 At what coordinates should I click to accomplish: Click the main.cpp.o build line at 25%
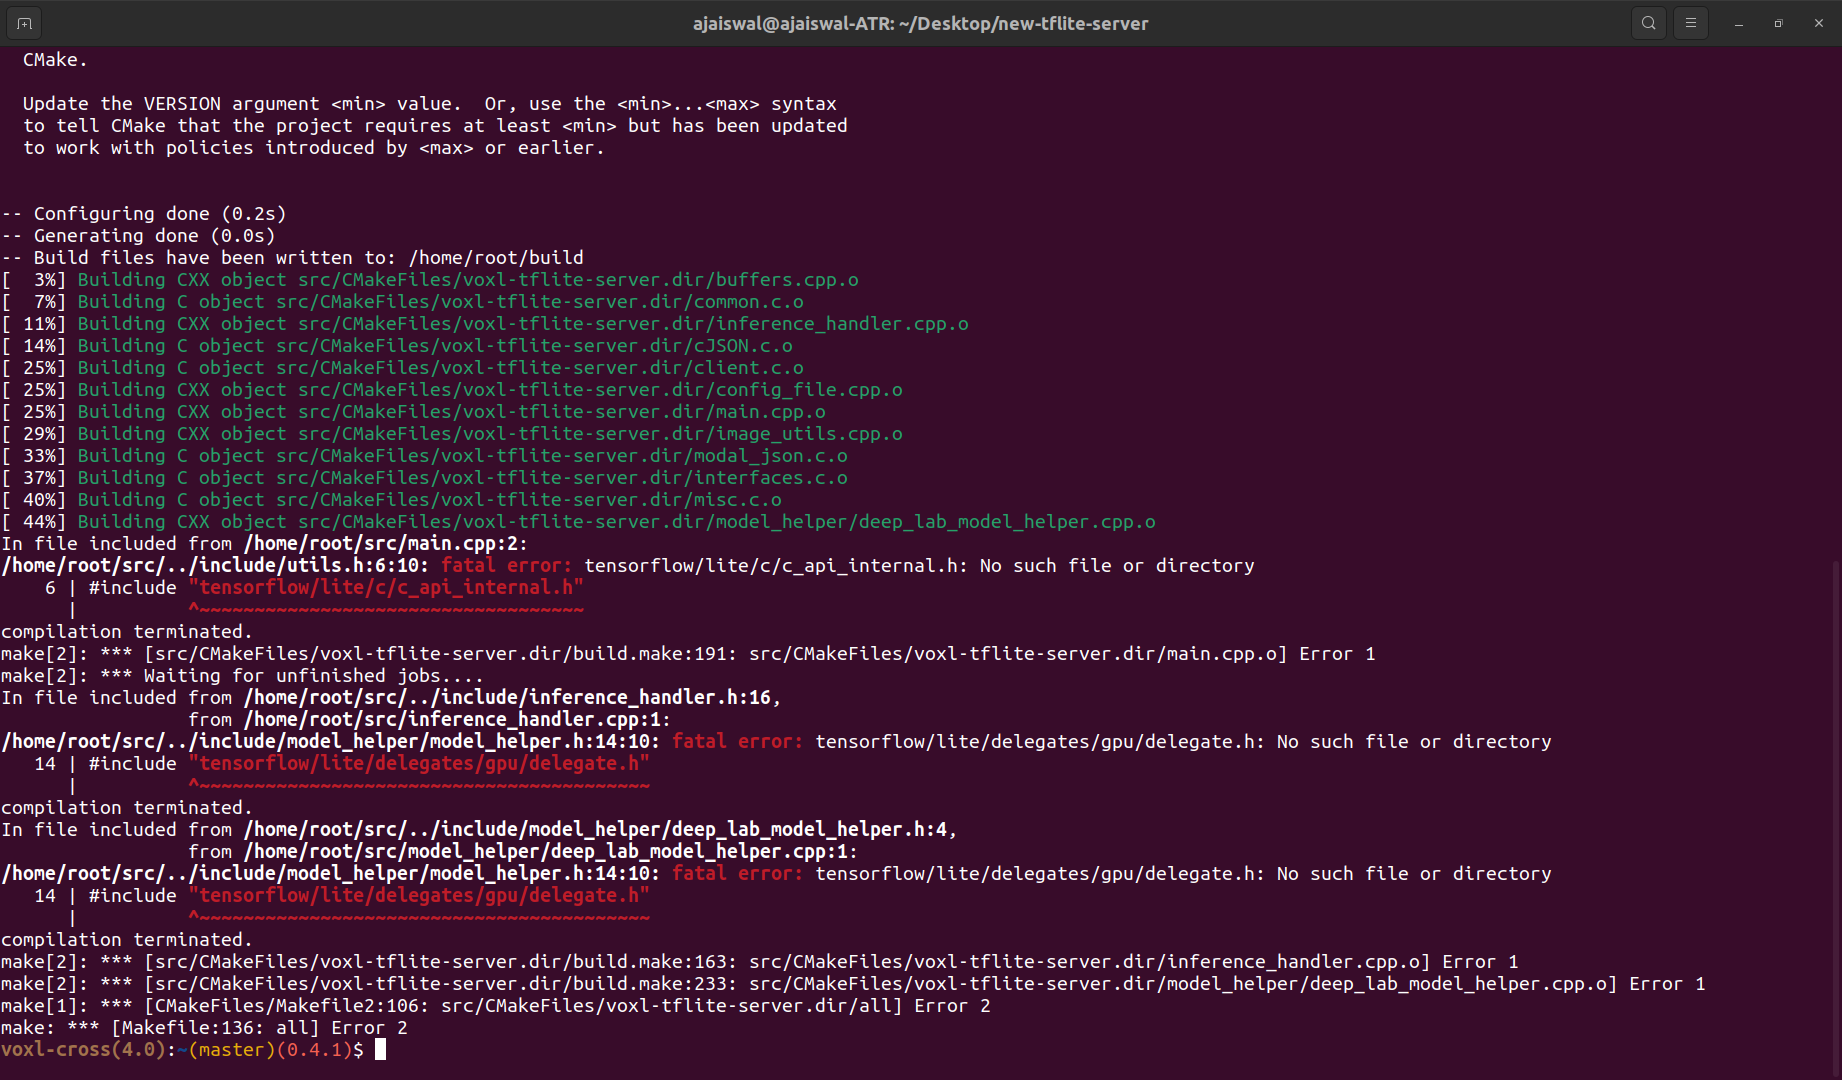pyautogui.click(x=413, y=412)
